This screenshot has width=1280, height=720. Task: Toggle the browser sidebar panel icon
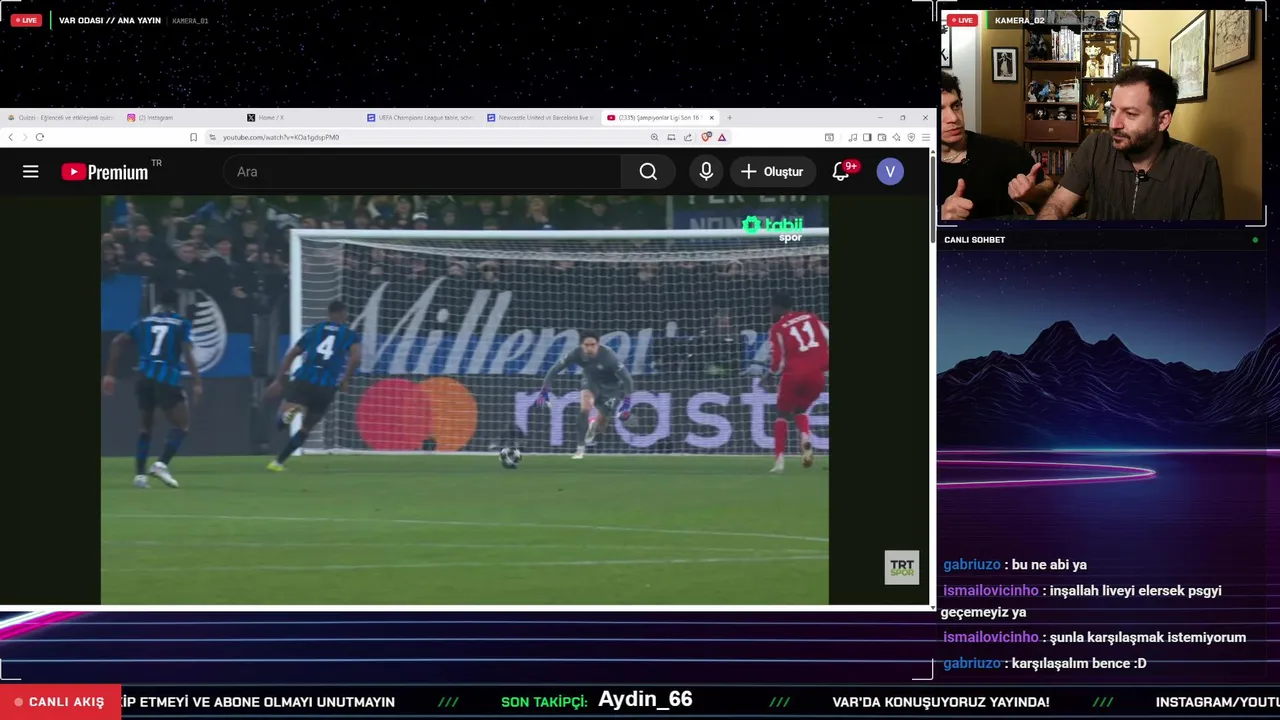tap(867, 137)
